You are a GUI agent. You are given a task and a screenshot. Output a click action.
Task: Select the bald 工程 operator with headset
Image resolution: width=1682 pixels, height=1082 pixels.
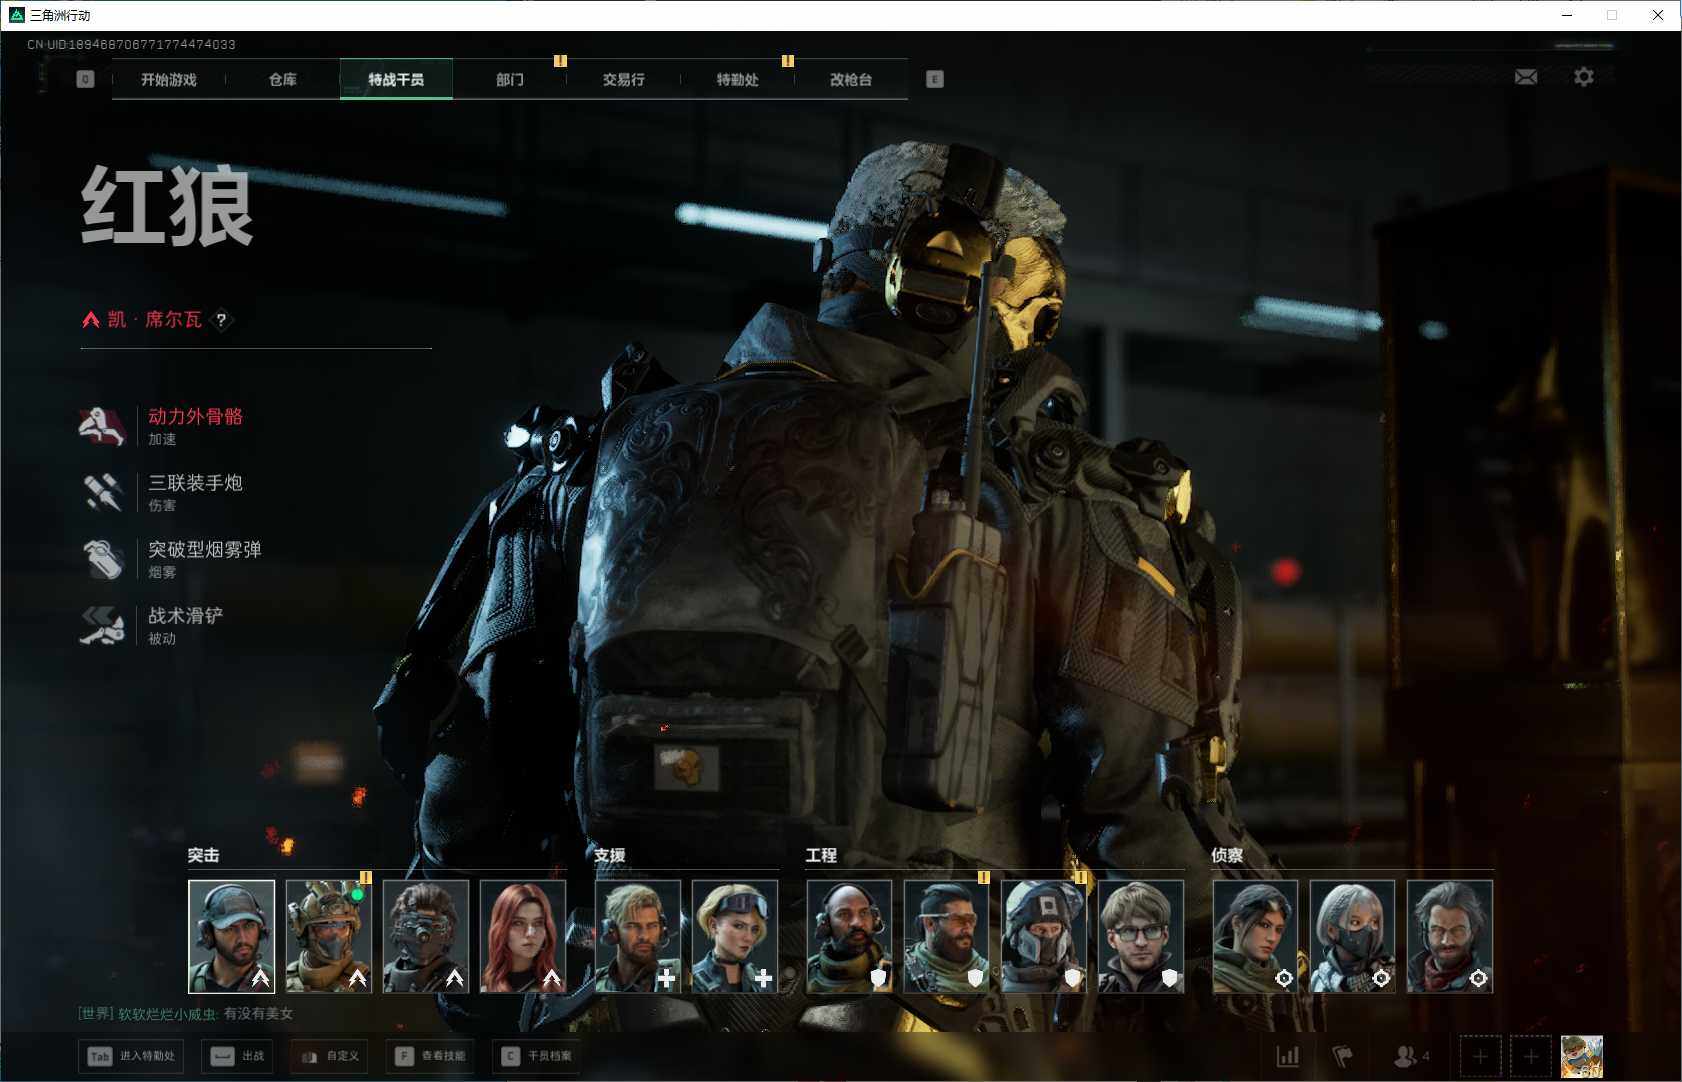click(x=849, y=936)
